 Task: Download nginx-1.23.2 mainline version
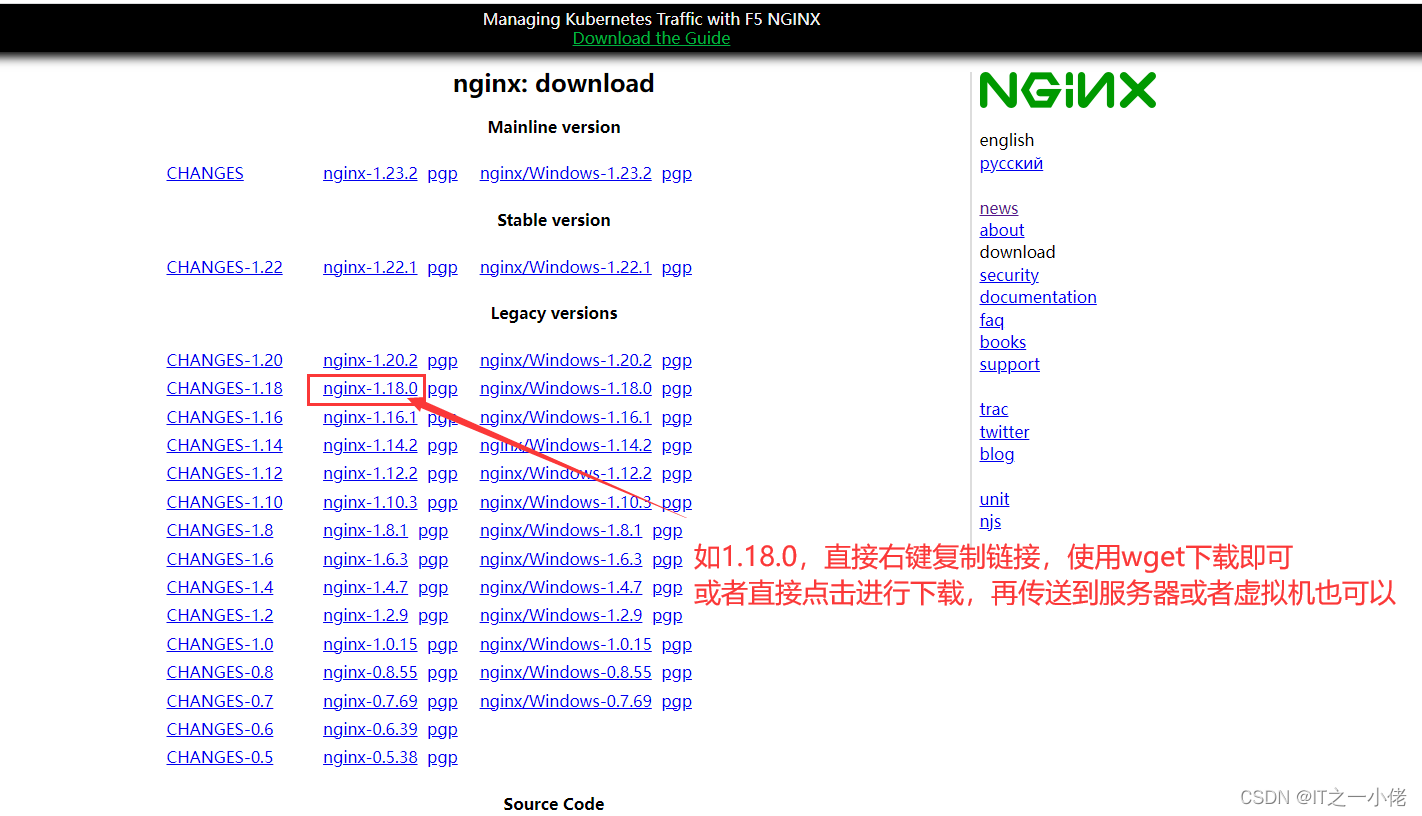point(370,172)
